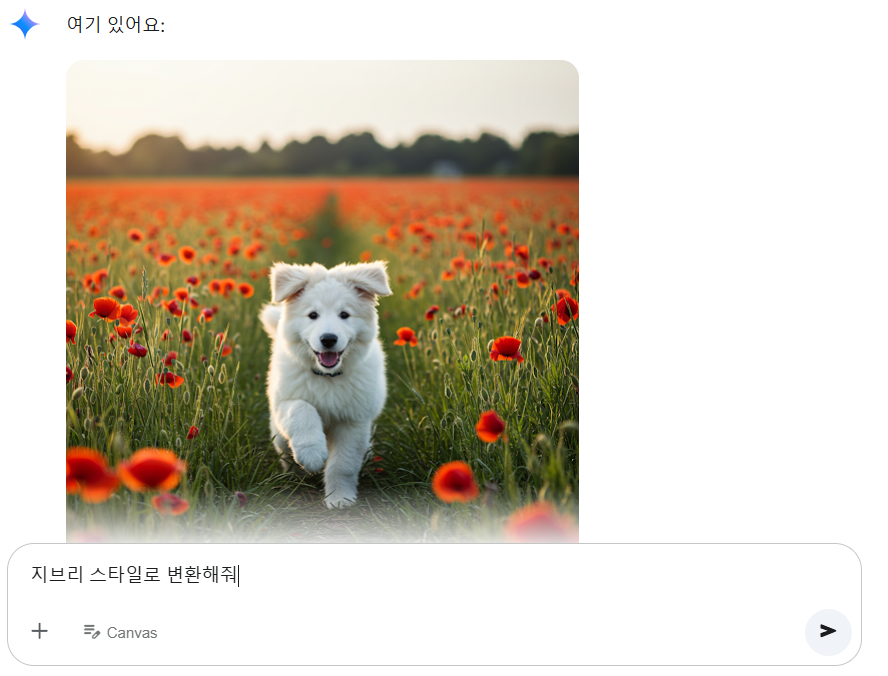Image resolution: width=888 pixels, height=676 pixels.
Task: Open the upload menu using the + icon
Action: pos(40,631)
